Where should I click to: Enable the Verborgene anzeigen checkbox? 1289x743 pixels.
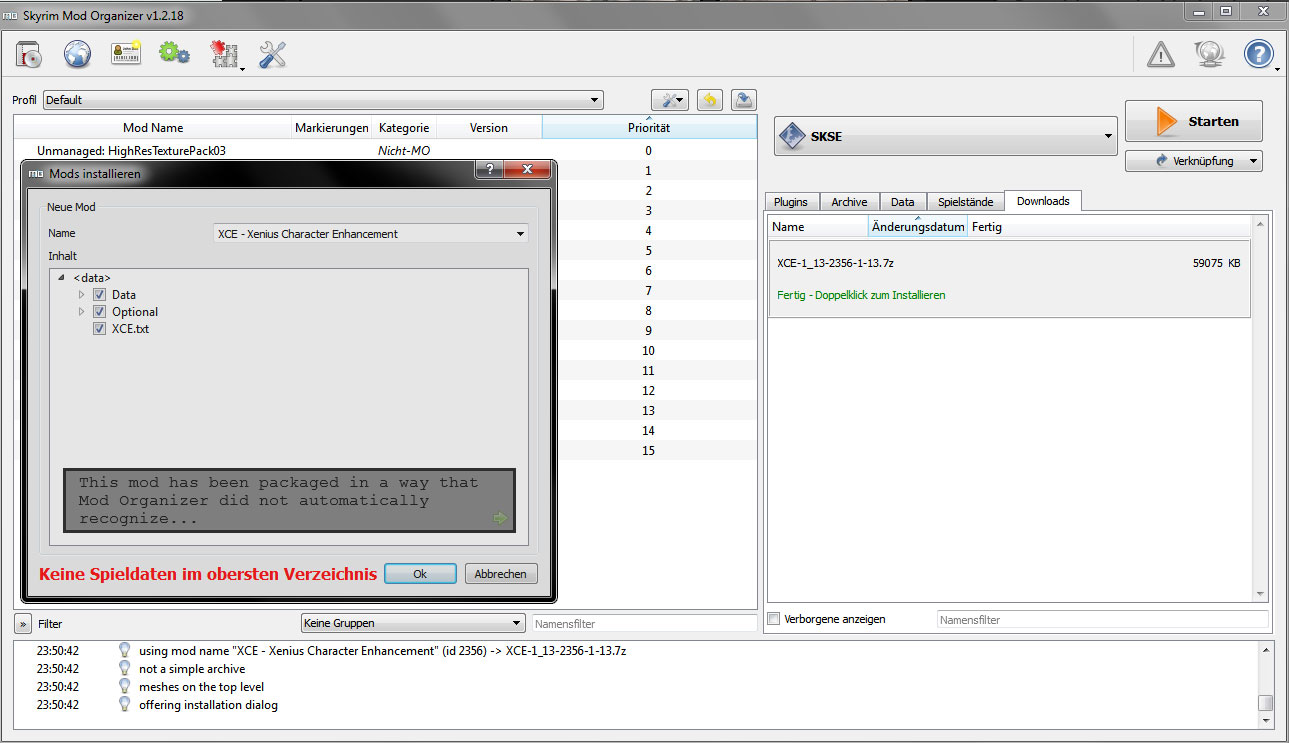773,619
